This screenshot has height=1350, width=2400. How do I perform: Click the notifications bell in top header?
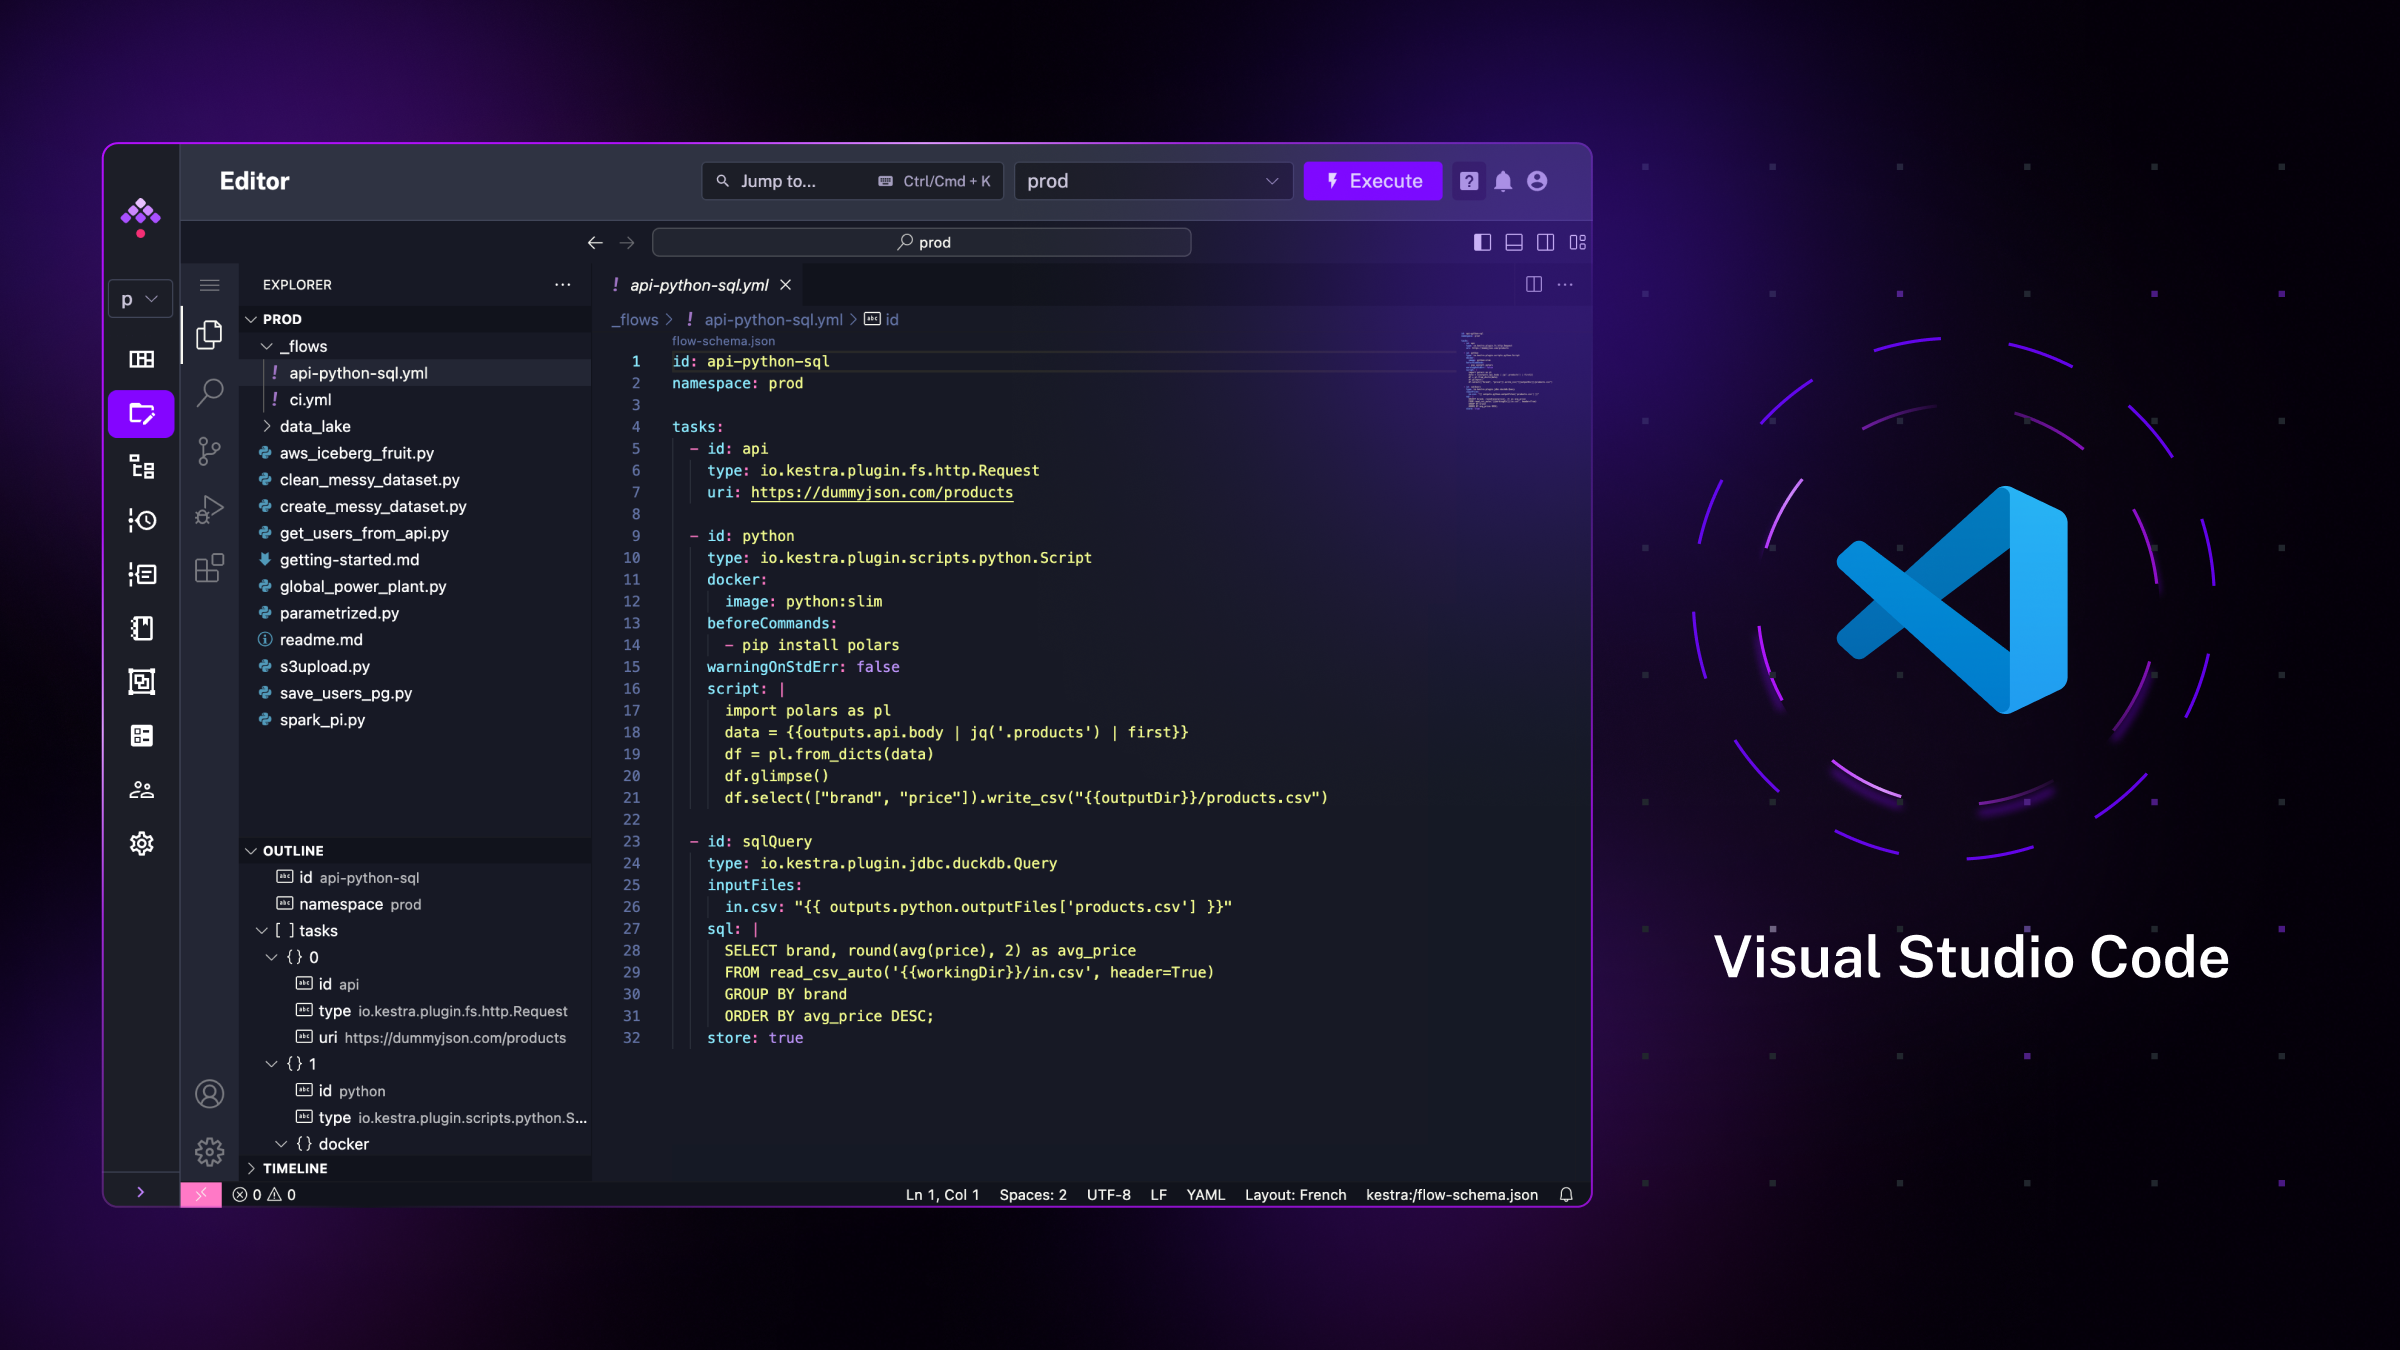(x=1503, y=181)
